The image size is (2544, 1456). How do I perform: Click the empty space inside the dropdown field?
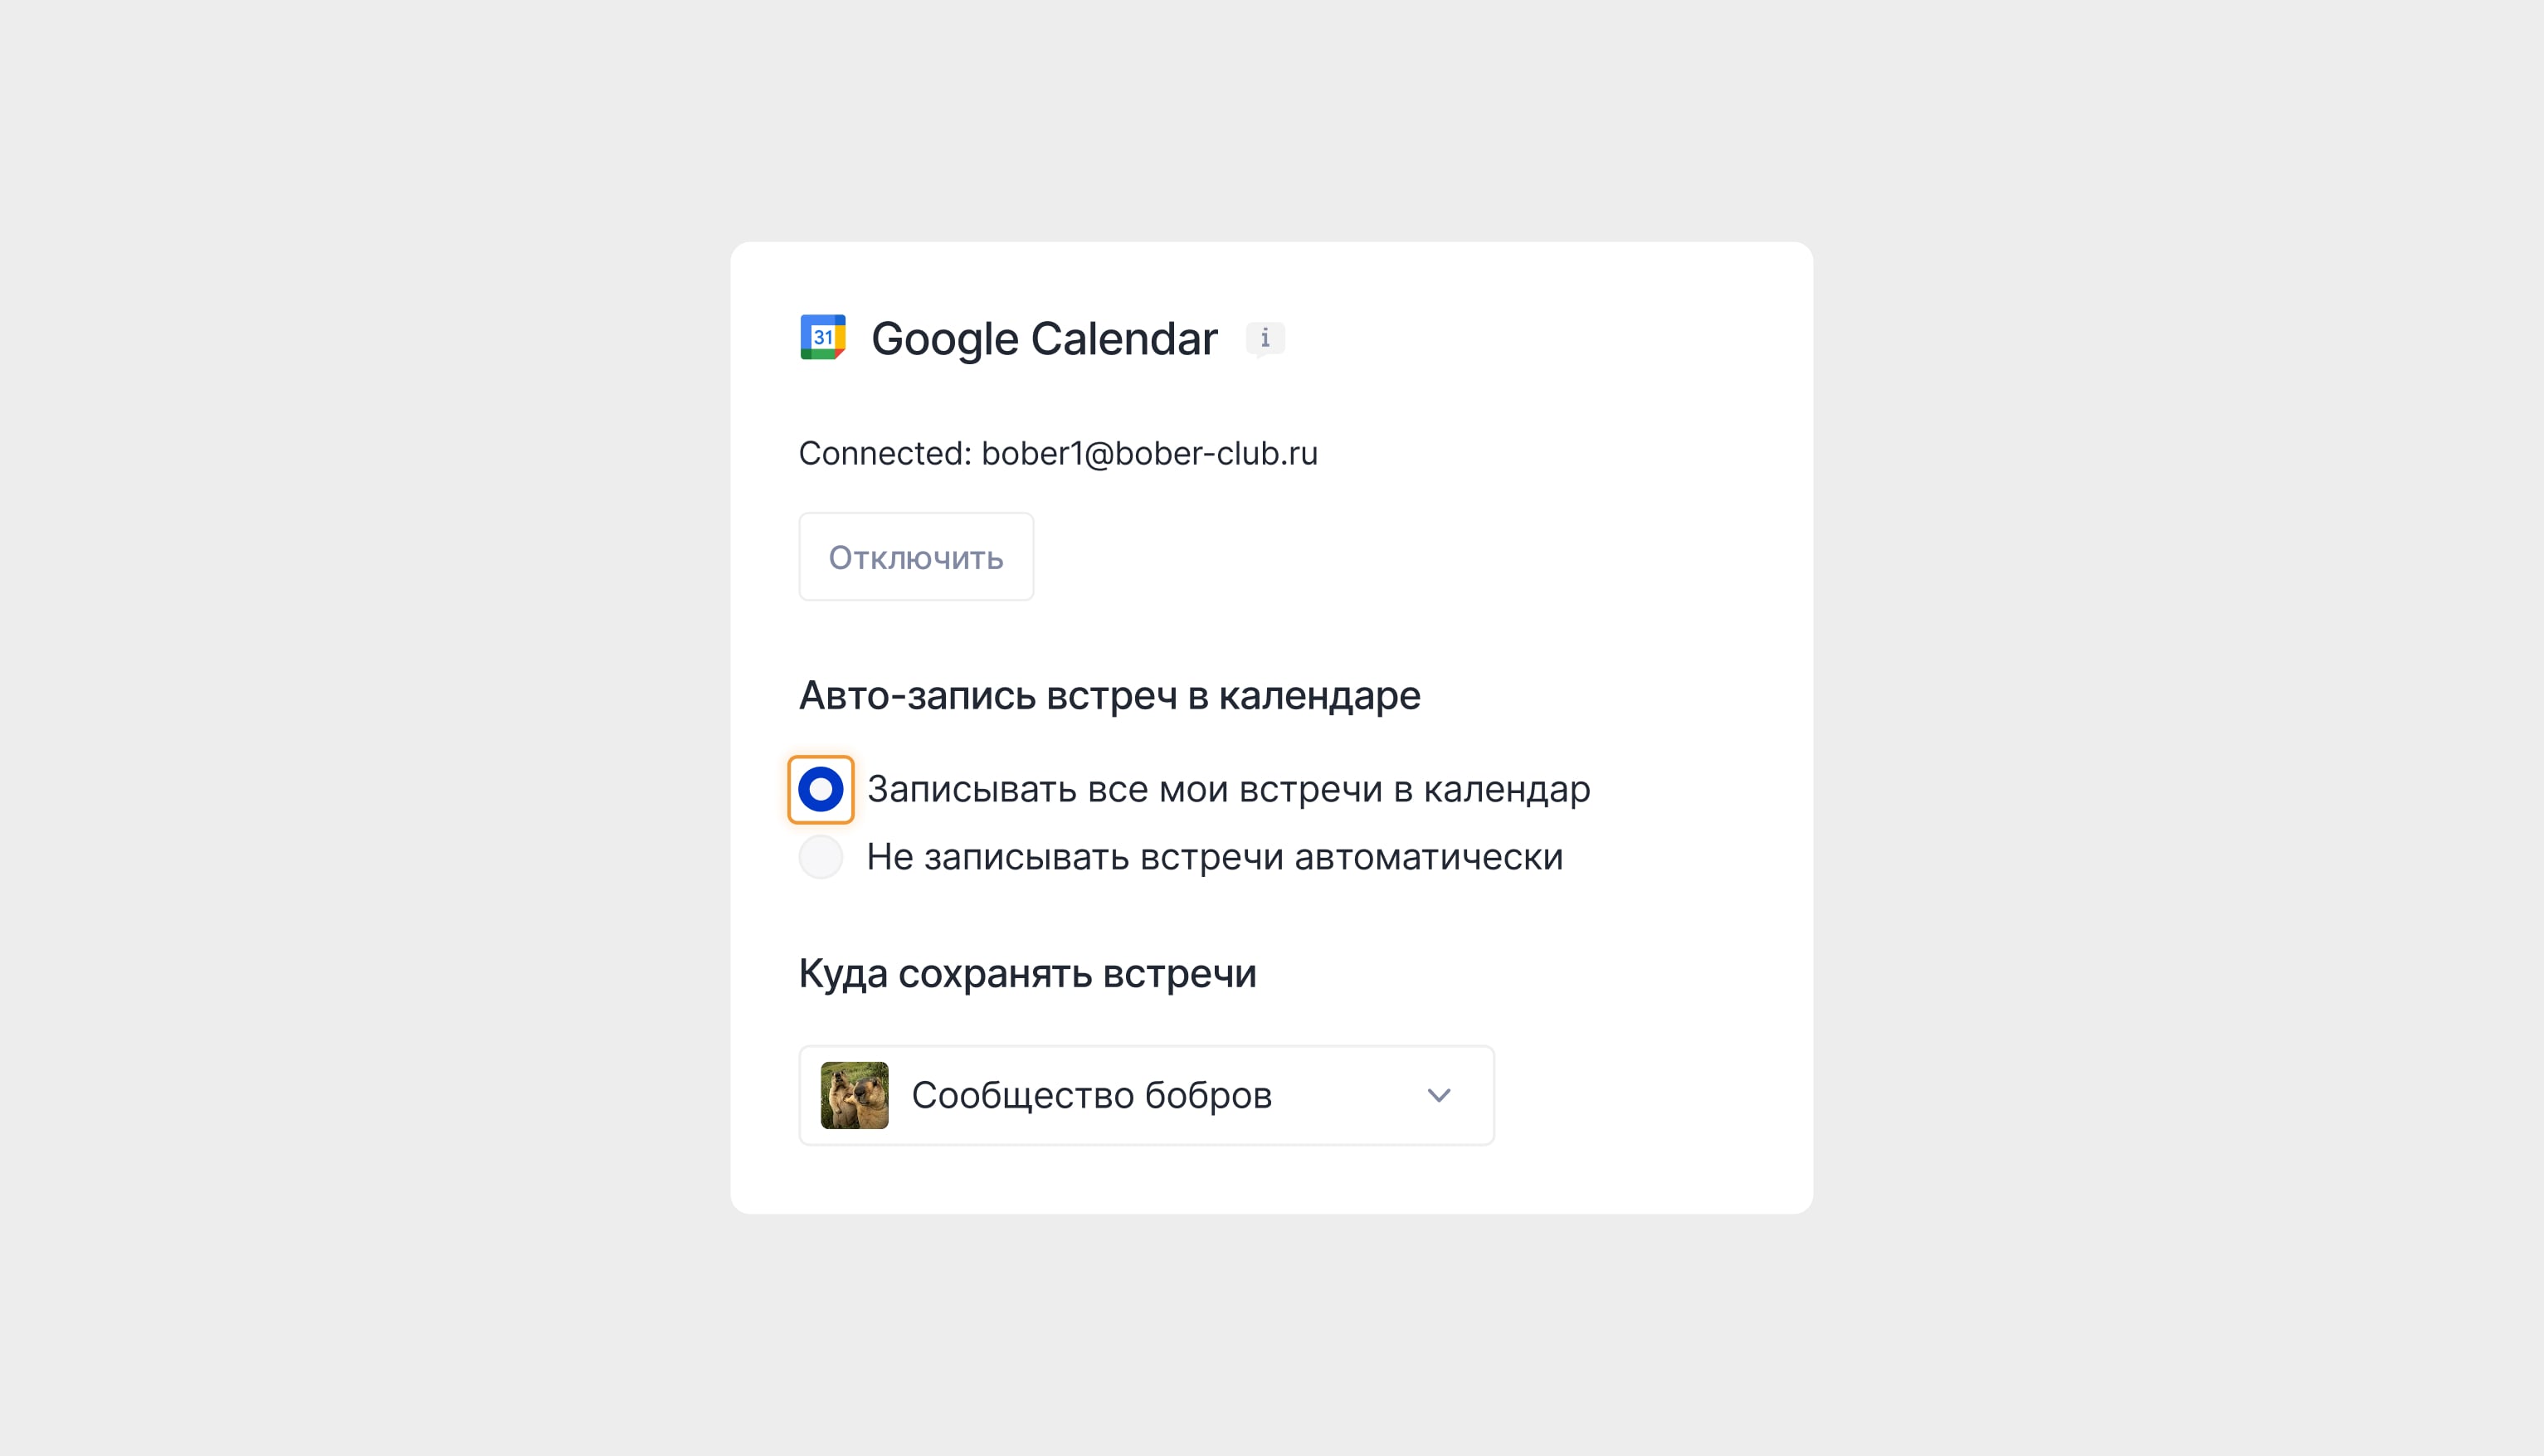pyautogui.click(x=1350, y=1095)
